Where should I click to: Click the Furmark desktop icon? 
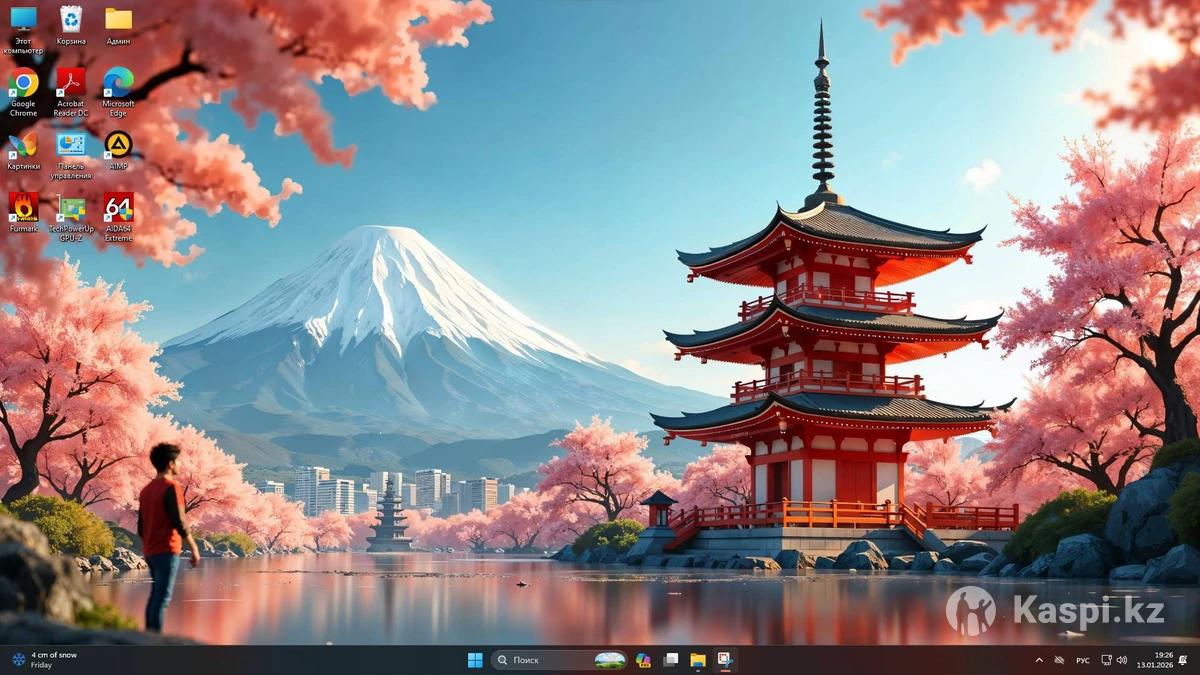tap(23, 208)
